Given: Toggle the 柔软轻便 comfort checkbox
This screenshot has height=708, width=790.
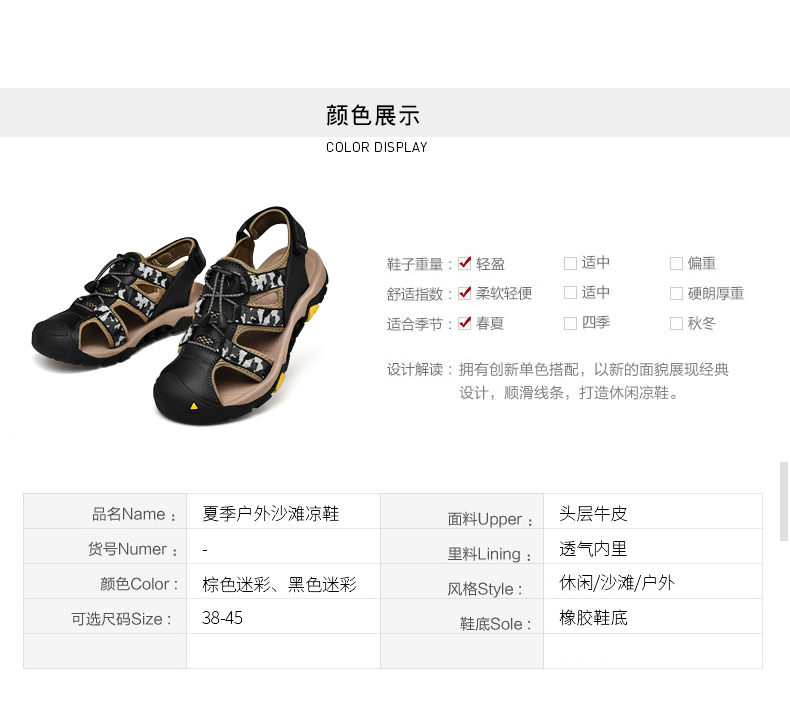Looking at the screenshot, I should tap(465, 293).
